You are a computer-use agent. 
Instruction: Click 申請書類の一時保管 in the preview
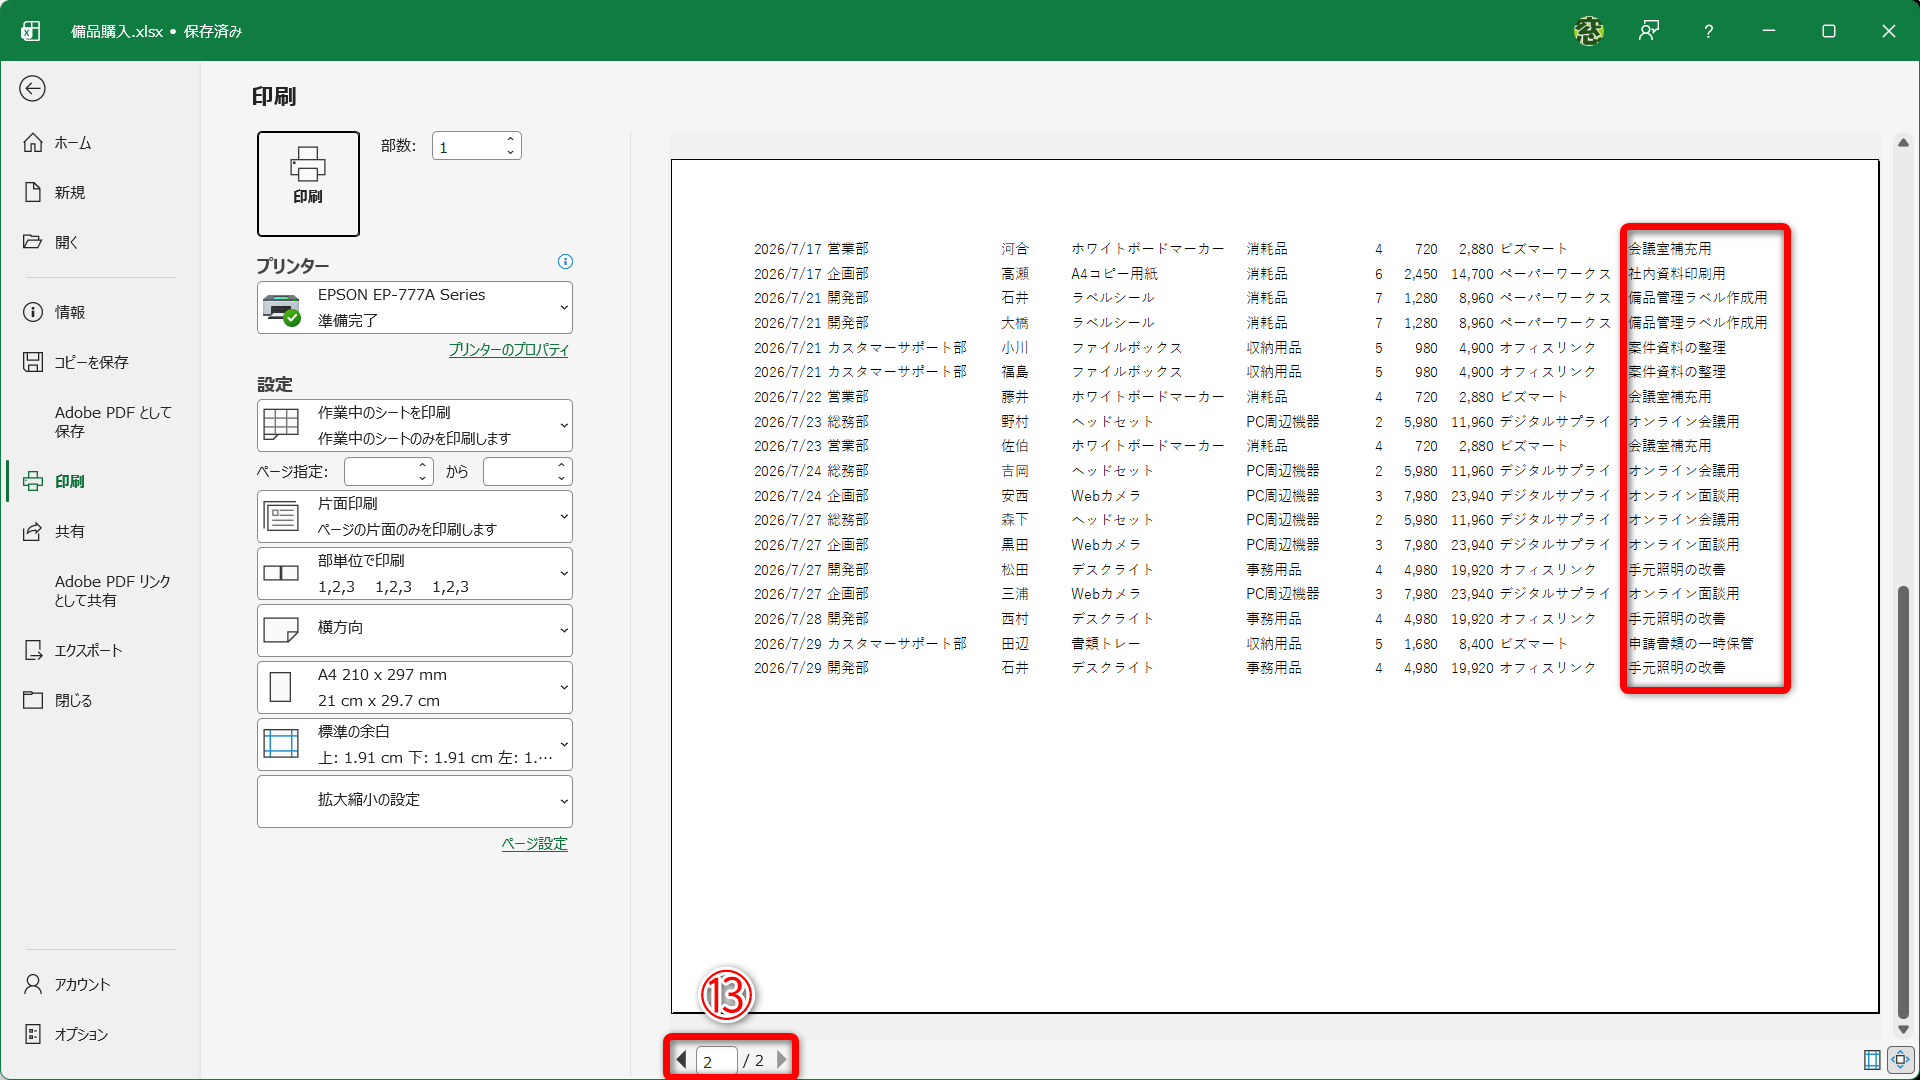1691,644
